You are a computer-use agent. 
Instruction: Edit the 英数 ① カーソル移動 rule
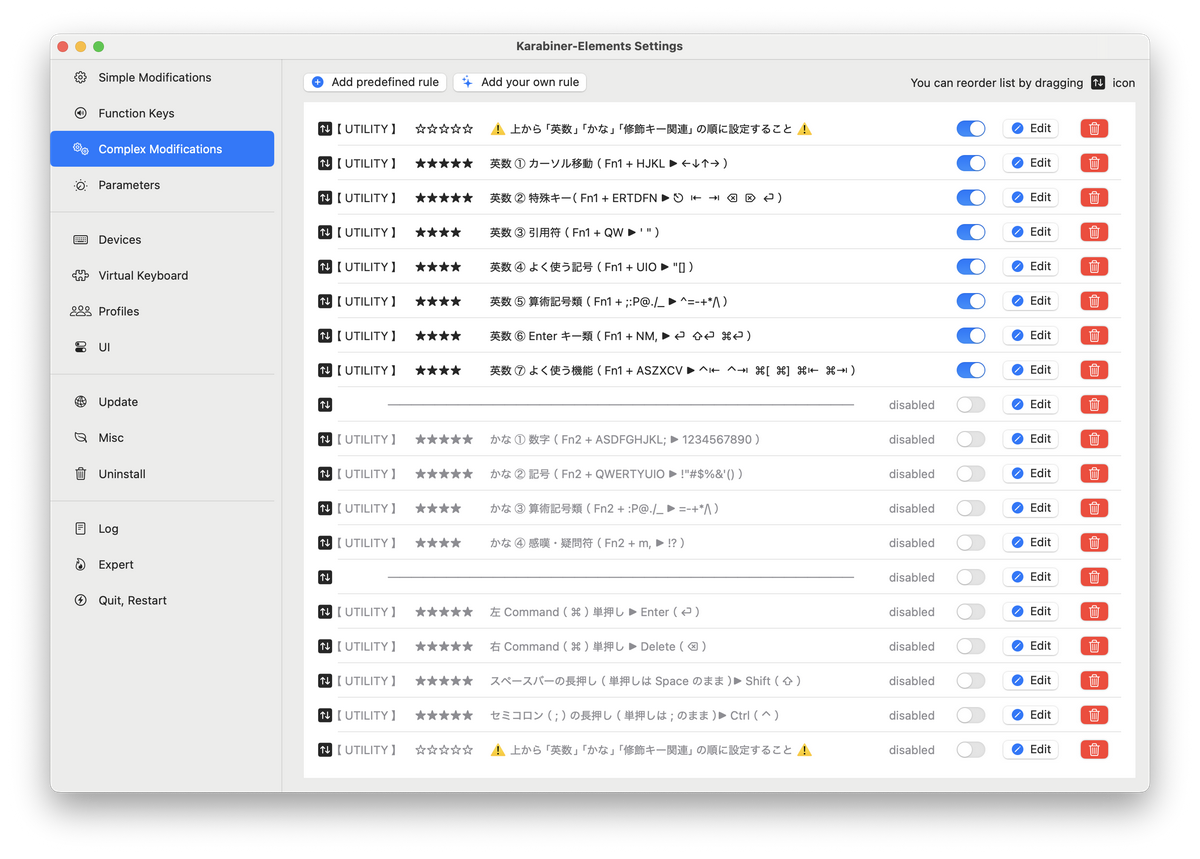pyautogui.click(x=1031, y=163)
